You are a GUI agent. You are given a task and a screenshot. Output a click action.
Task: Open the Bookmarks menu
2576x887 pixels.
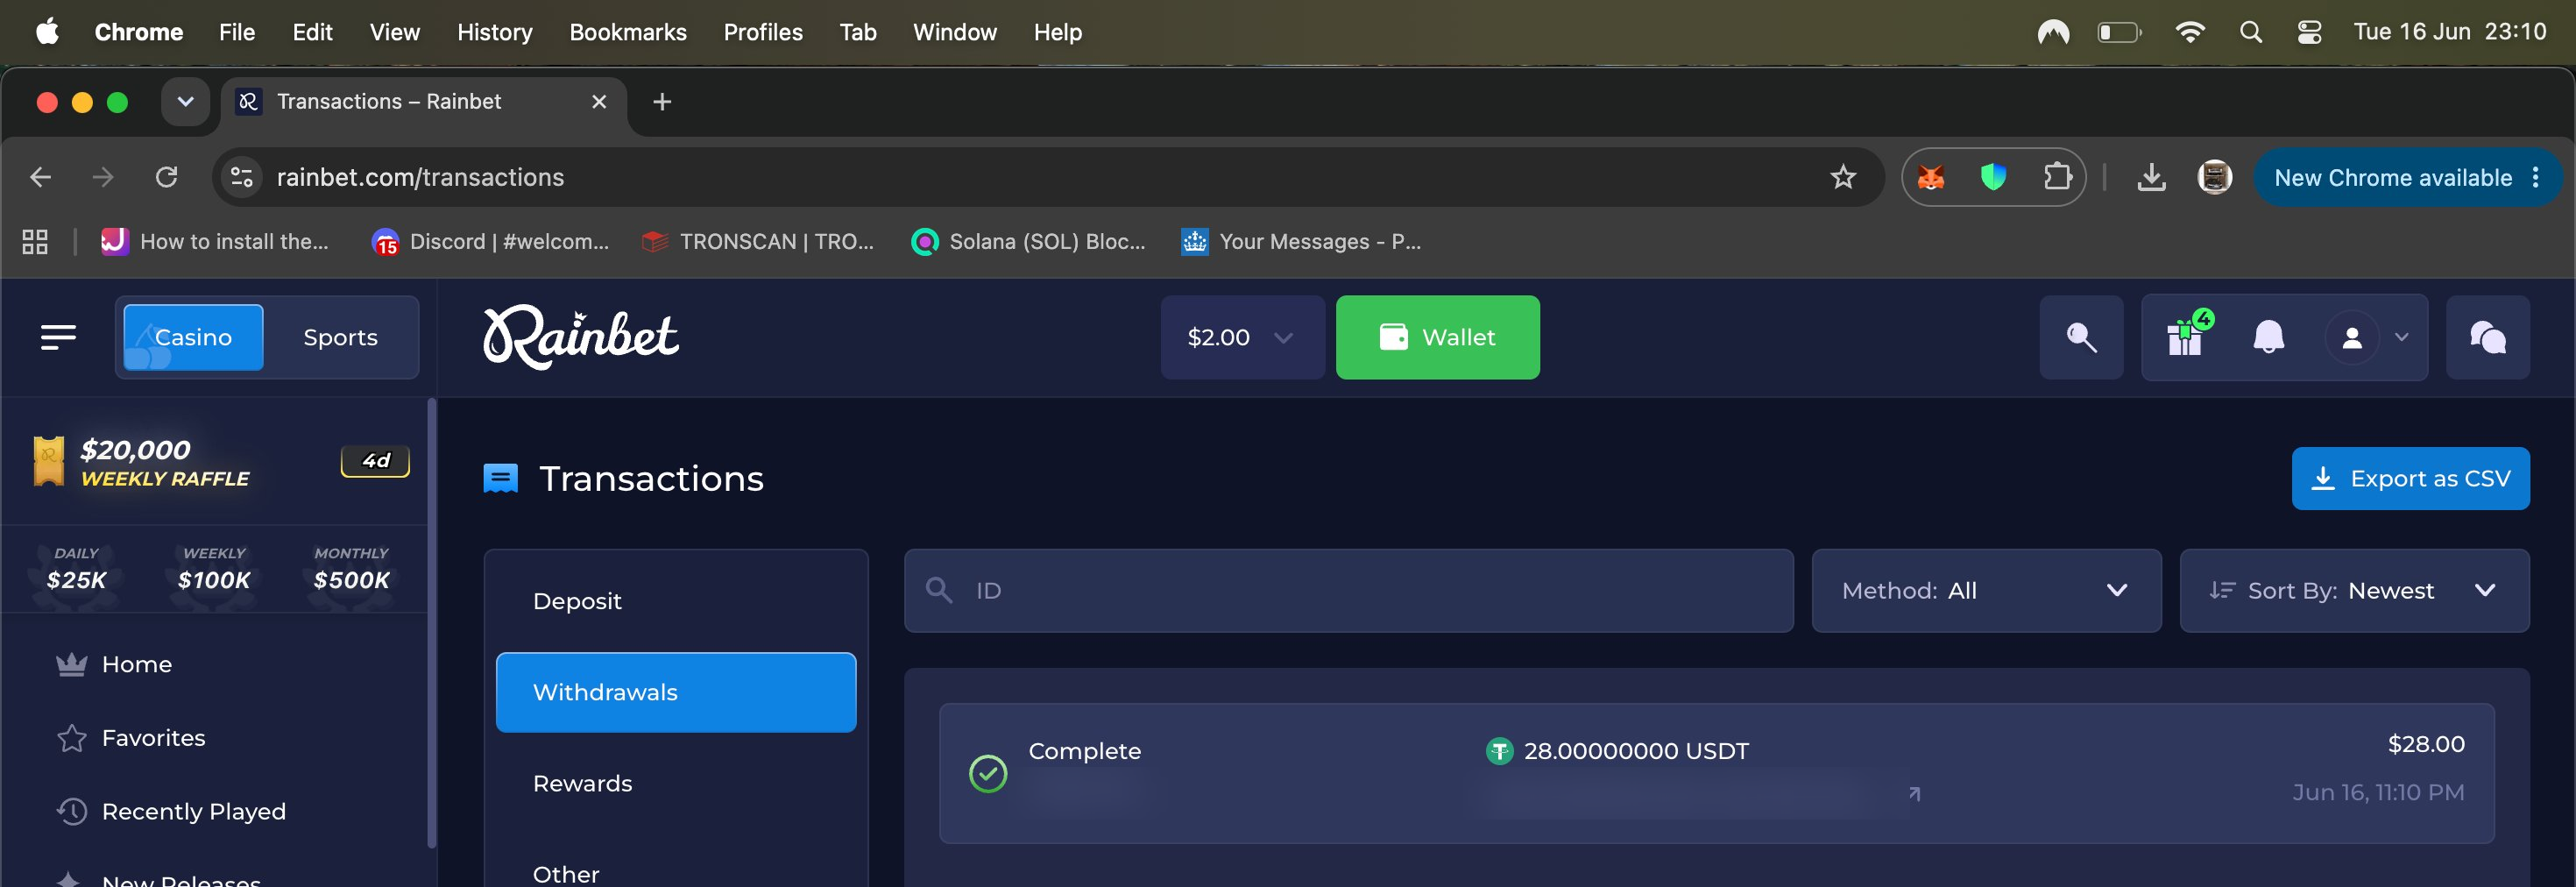627,32
